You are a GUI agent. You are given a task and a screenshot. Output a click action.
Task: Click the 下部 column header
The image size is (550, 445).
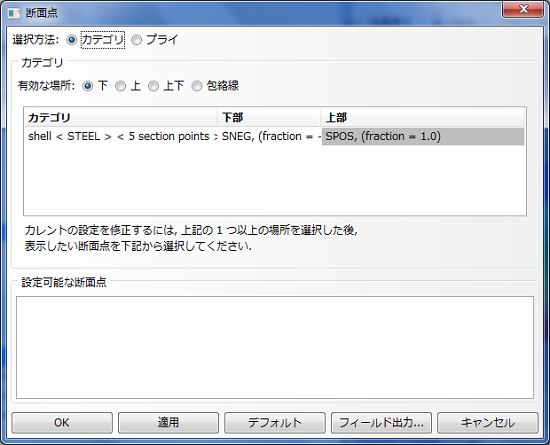(269, 117)
